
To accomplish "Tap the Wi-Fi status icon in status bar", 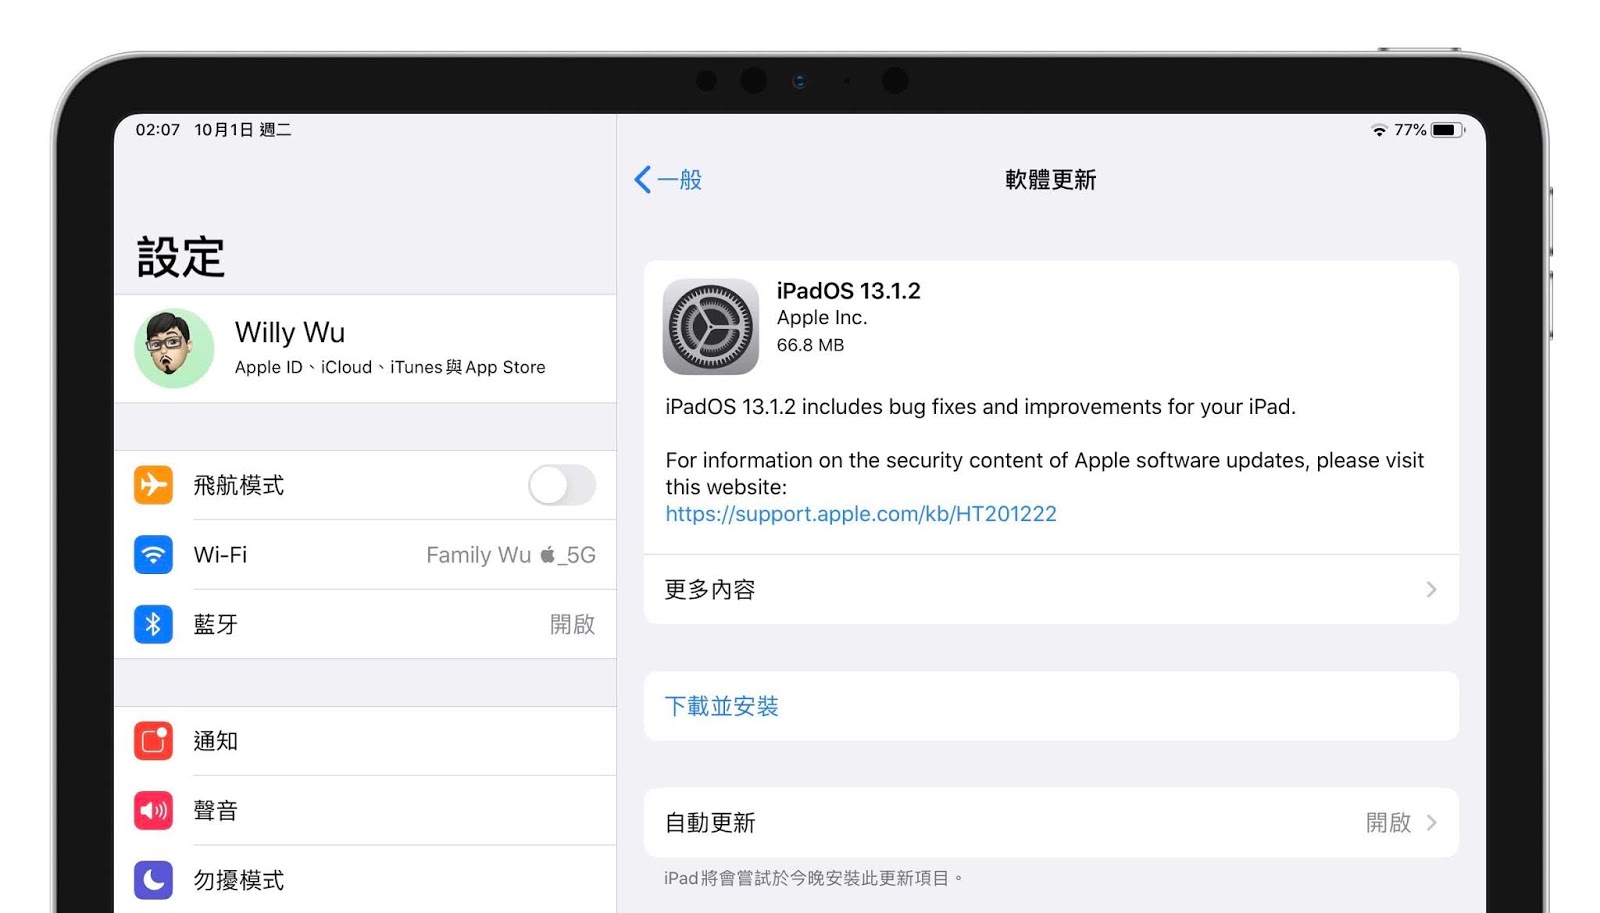I will point(1379,130).
